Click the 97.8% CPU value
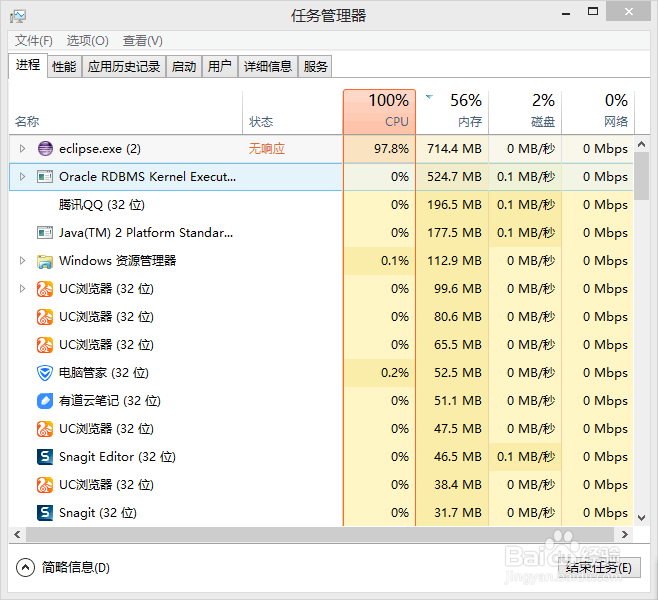This screenshot has width=658, height=600. point(391,149)
